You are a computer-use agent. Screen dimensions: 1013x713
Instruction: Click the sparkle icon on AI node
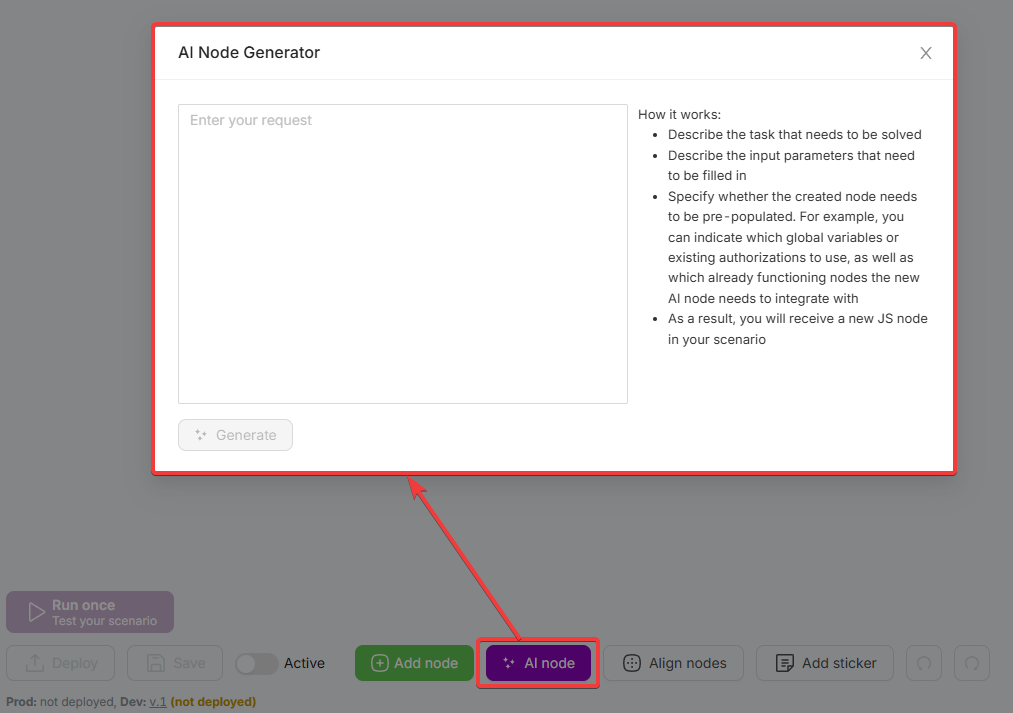point(508,663)
